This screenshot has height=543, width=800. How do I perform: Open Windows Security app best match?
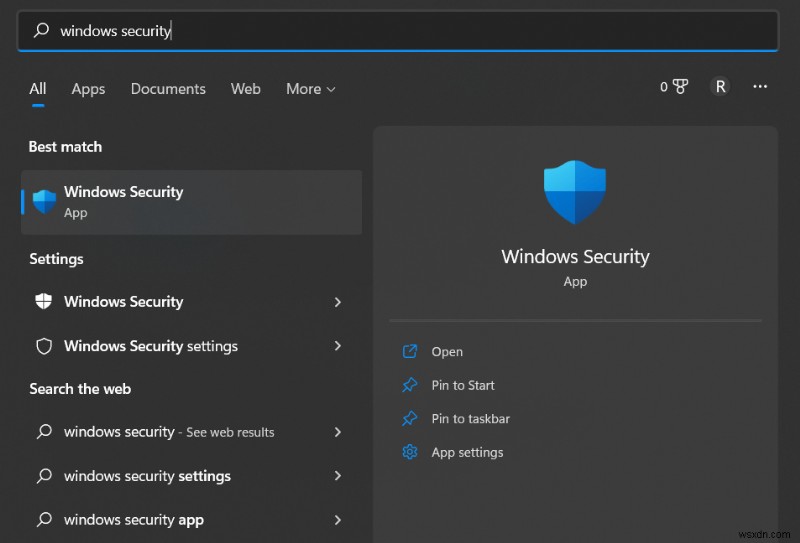(192, 202)
